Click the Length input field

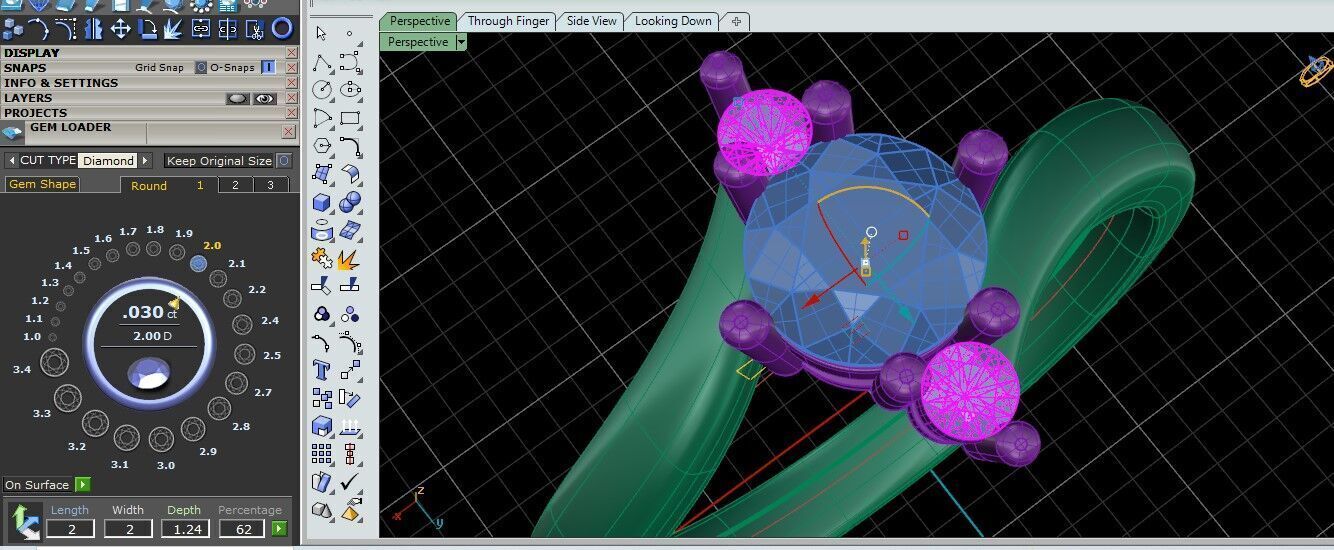[70, 528]
